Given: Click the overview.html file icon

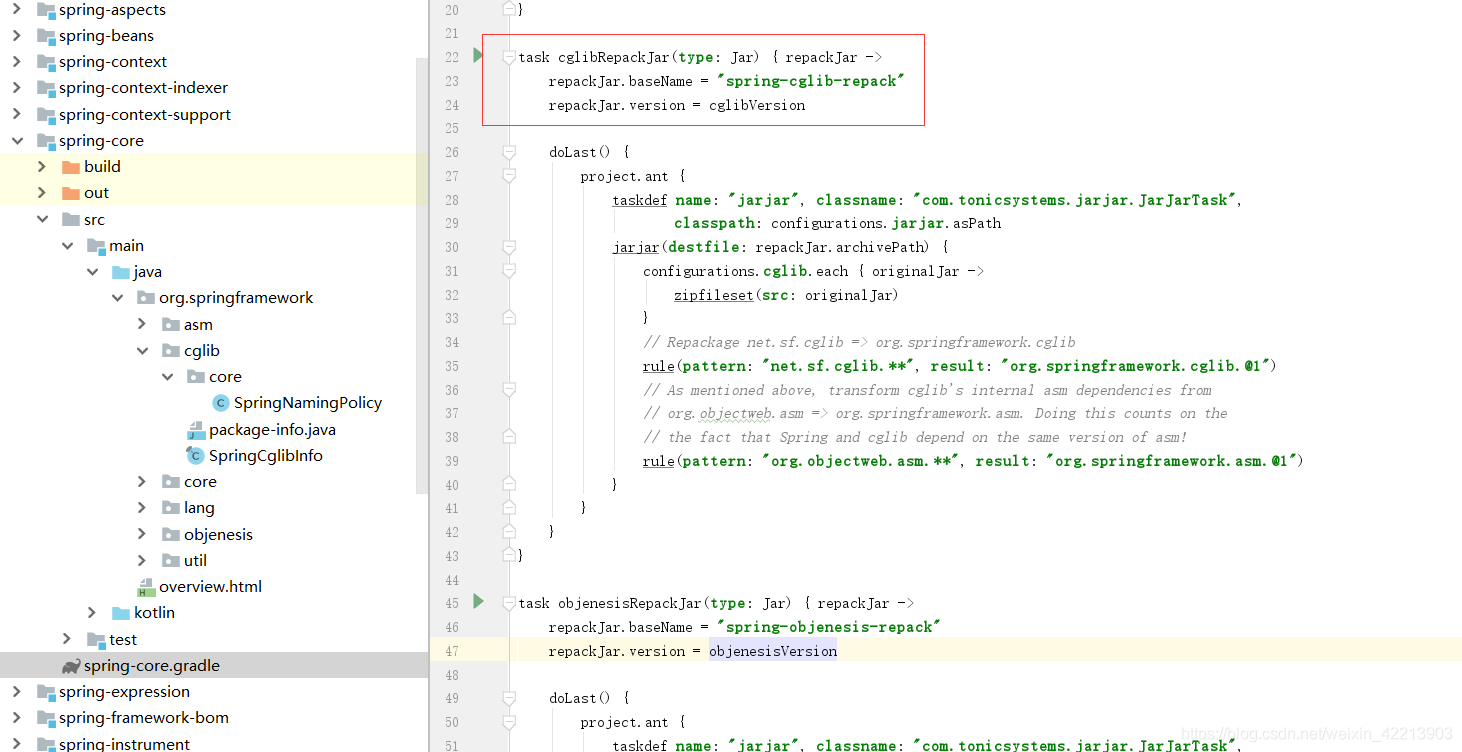Looking at the screenshot, I should (x=146, y=587).
